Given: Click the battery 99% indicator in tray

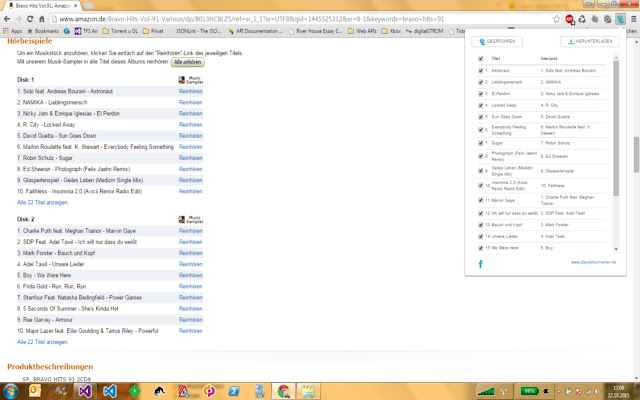Looking at the screenshot, I should tap(529, 391).
